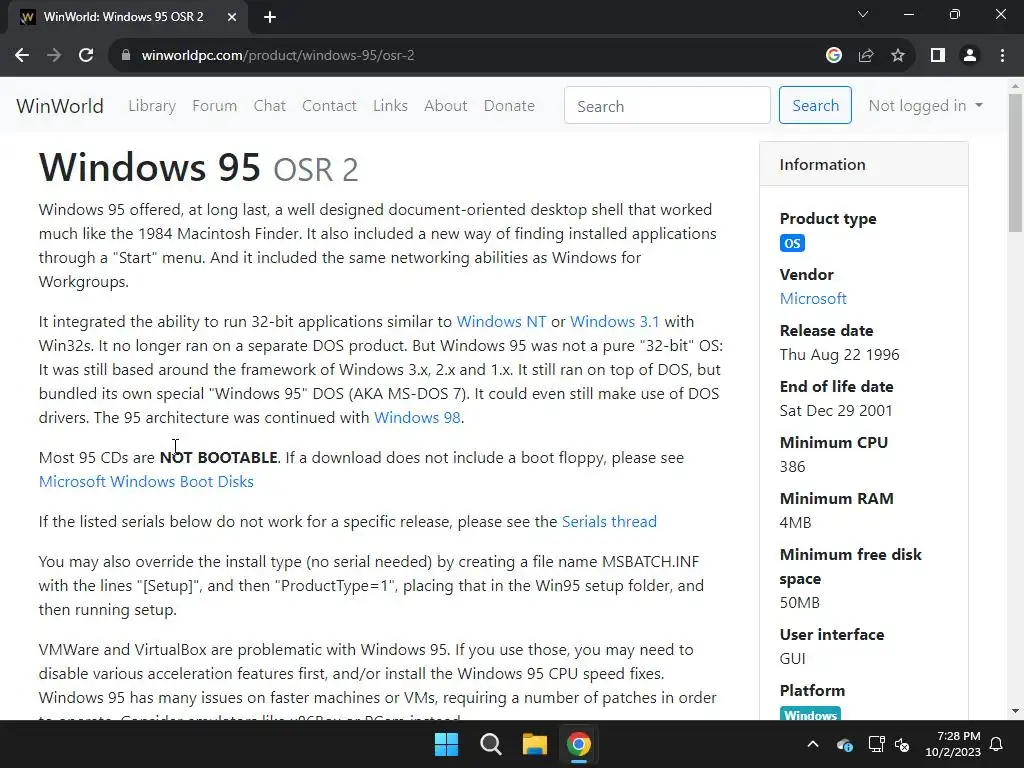The height and width of the screenshot is (768, 1024).
Task: Focus the site Search input field
Action: pos(667,106)
